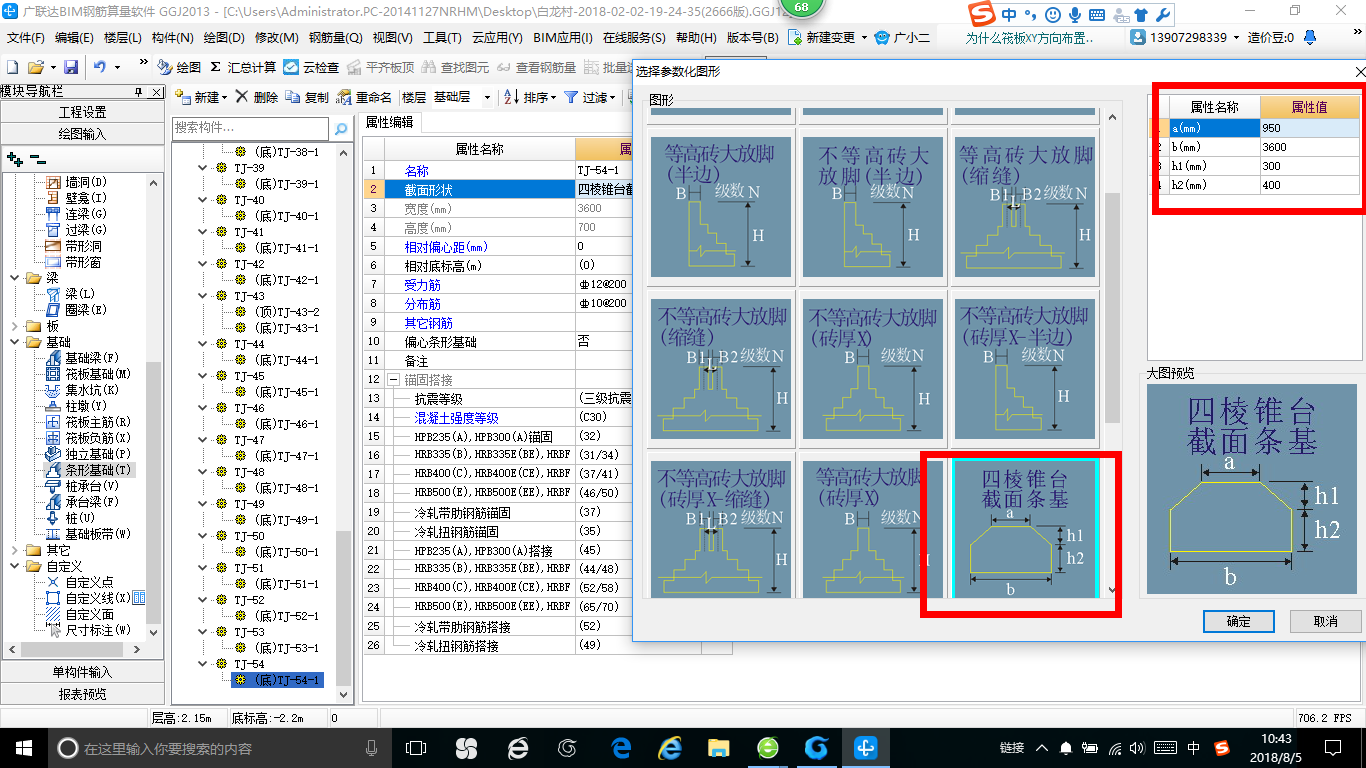Open the 构件(N) menu
The image size is (1366, 768).
click(x=172, y=37)
